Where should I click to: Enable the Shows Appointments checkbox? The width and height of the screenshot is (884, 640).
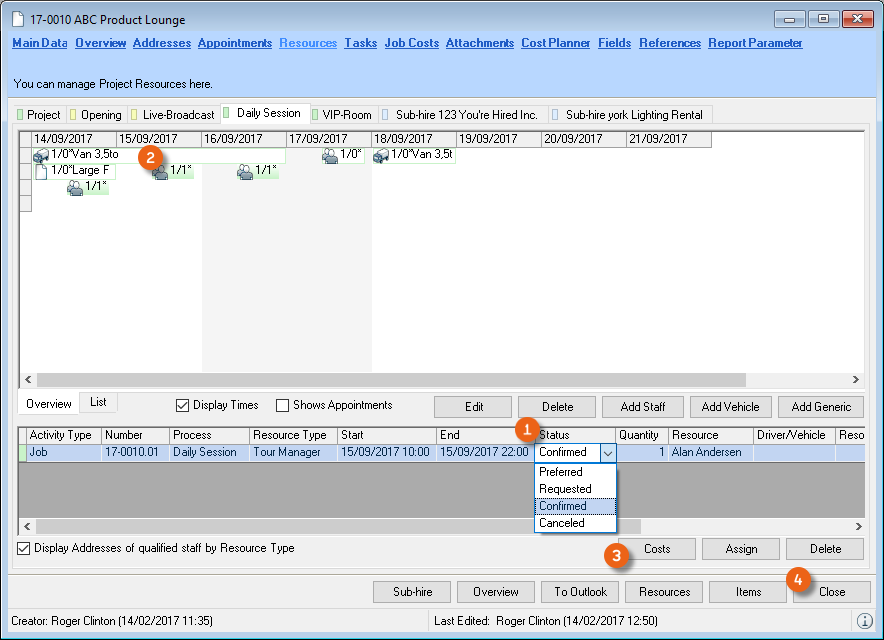pyautogui.click(x=282, y=405)
